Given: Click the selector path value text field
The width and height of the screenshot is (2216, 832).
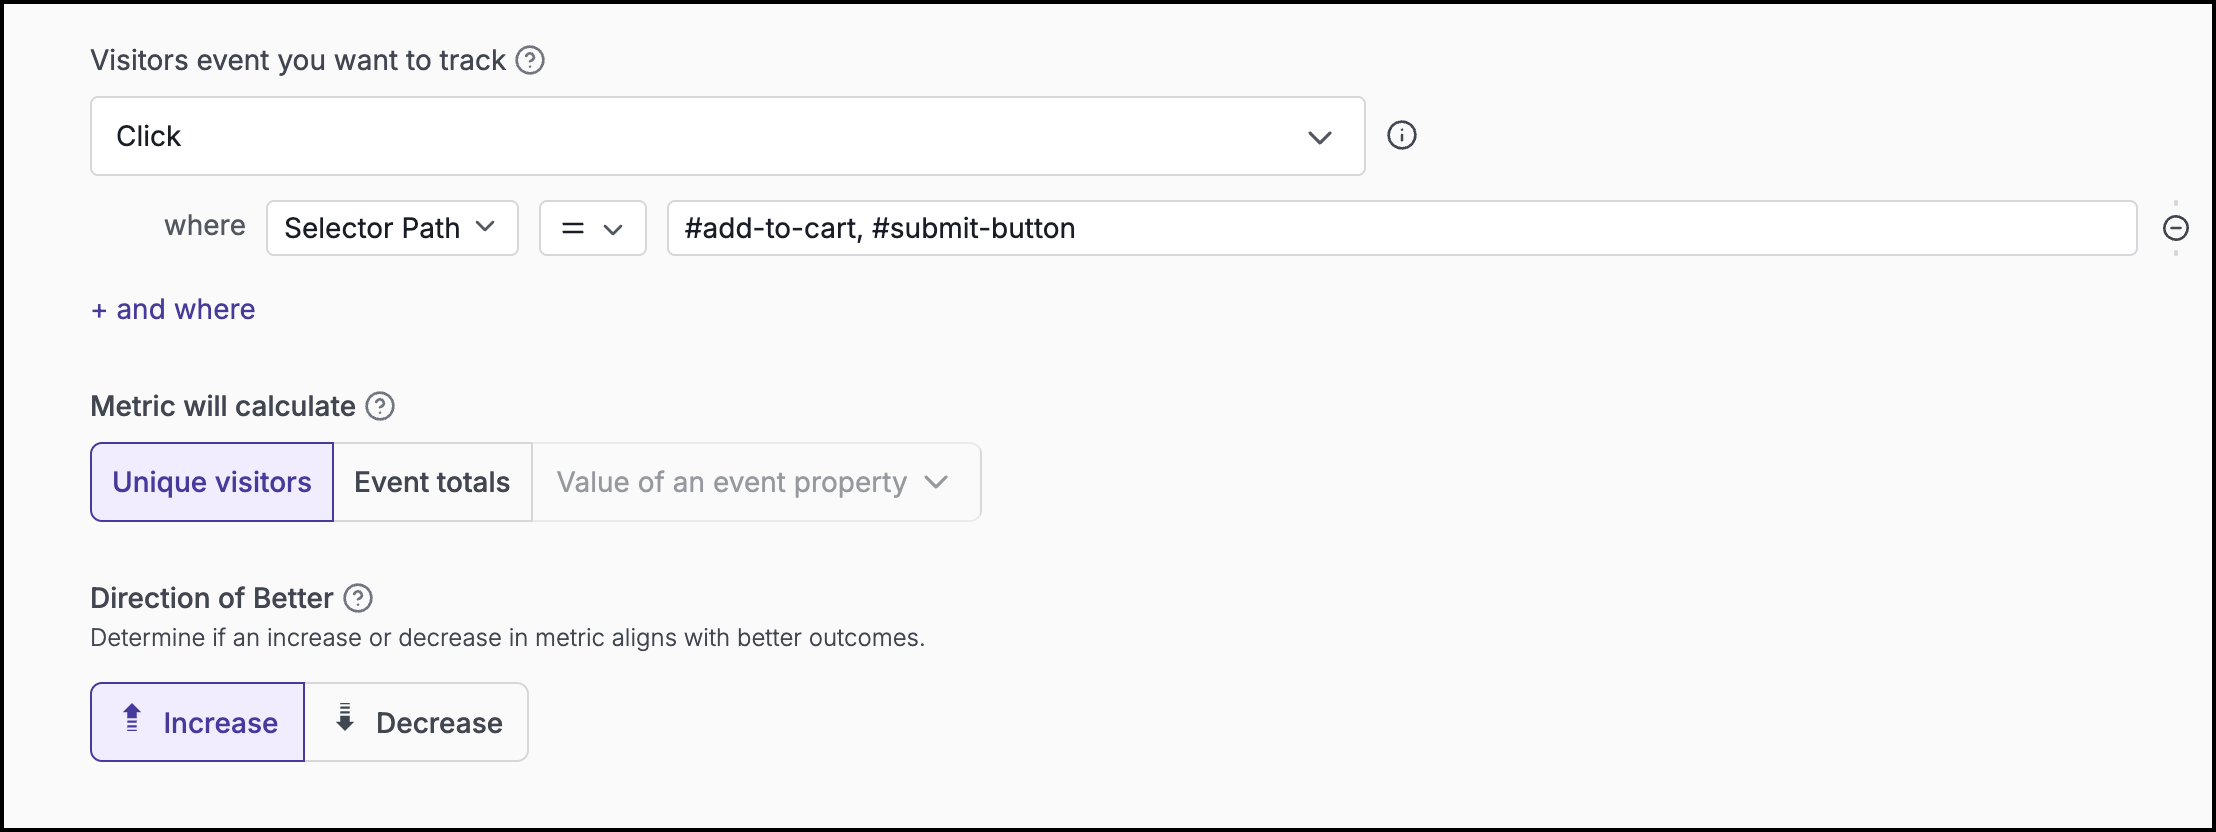Looking at the screenshot, I should [x=1400, y=228].
